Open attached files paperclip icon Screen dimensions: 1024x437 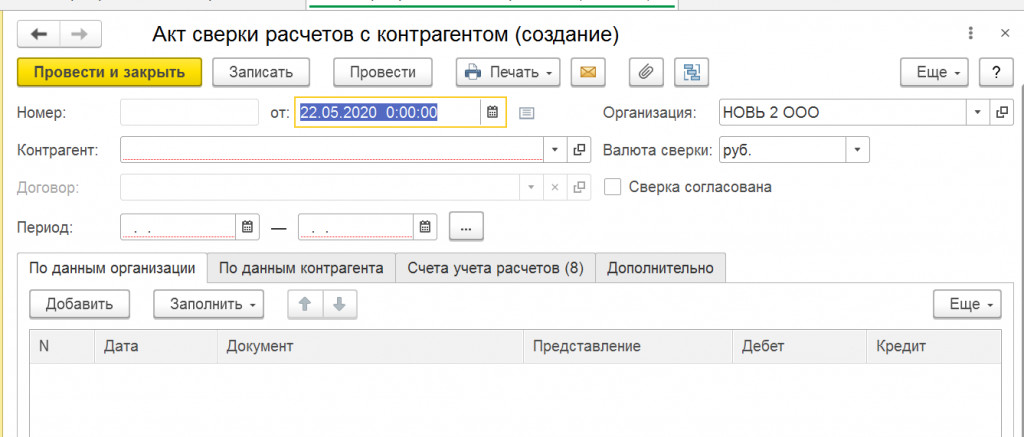tap(647, 72)
